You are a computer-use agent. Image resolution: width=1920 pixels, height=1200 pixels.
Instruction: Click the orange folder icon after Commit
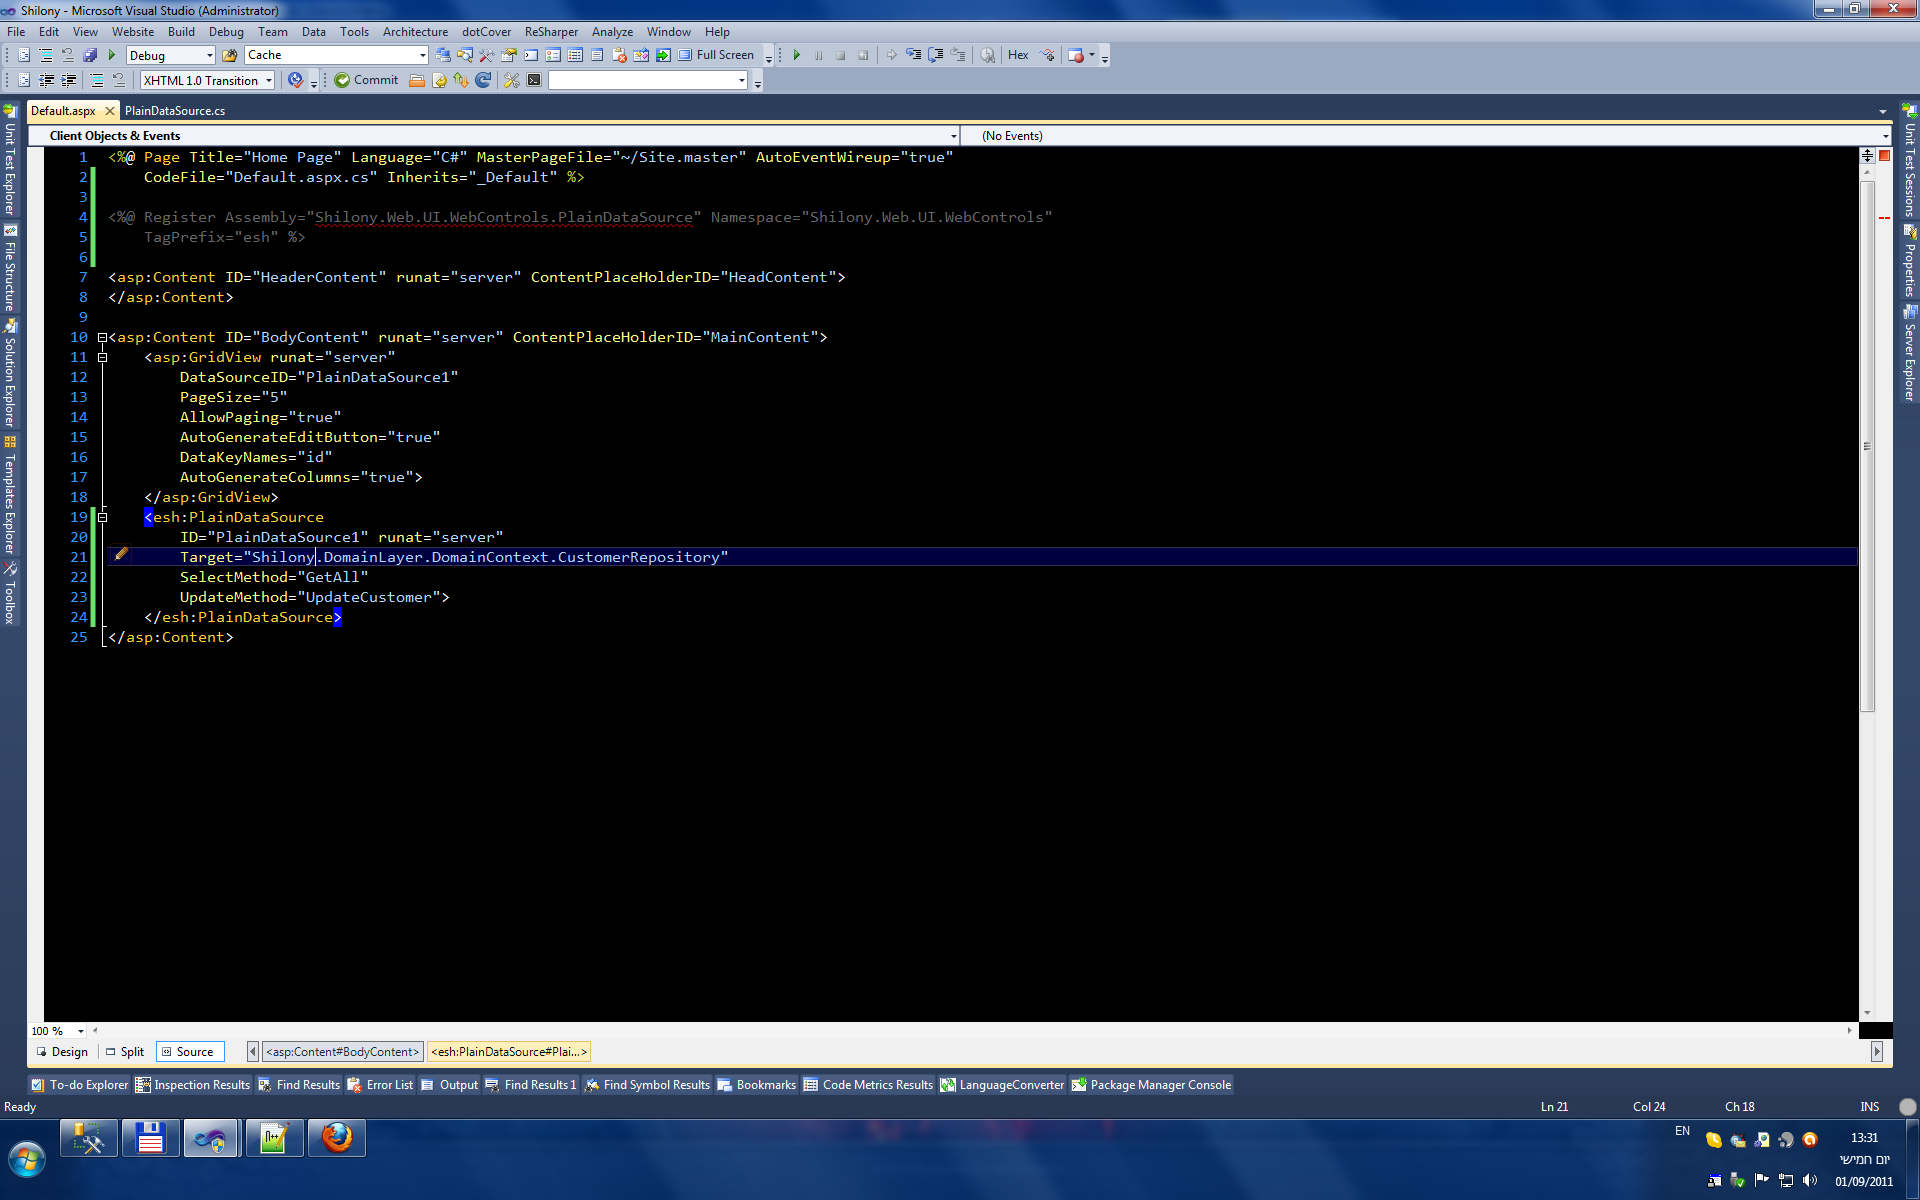(417, 80)
